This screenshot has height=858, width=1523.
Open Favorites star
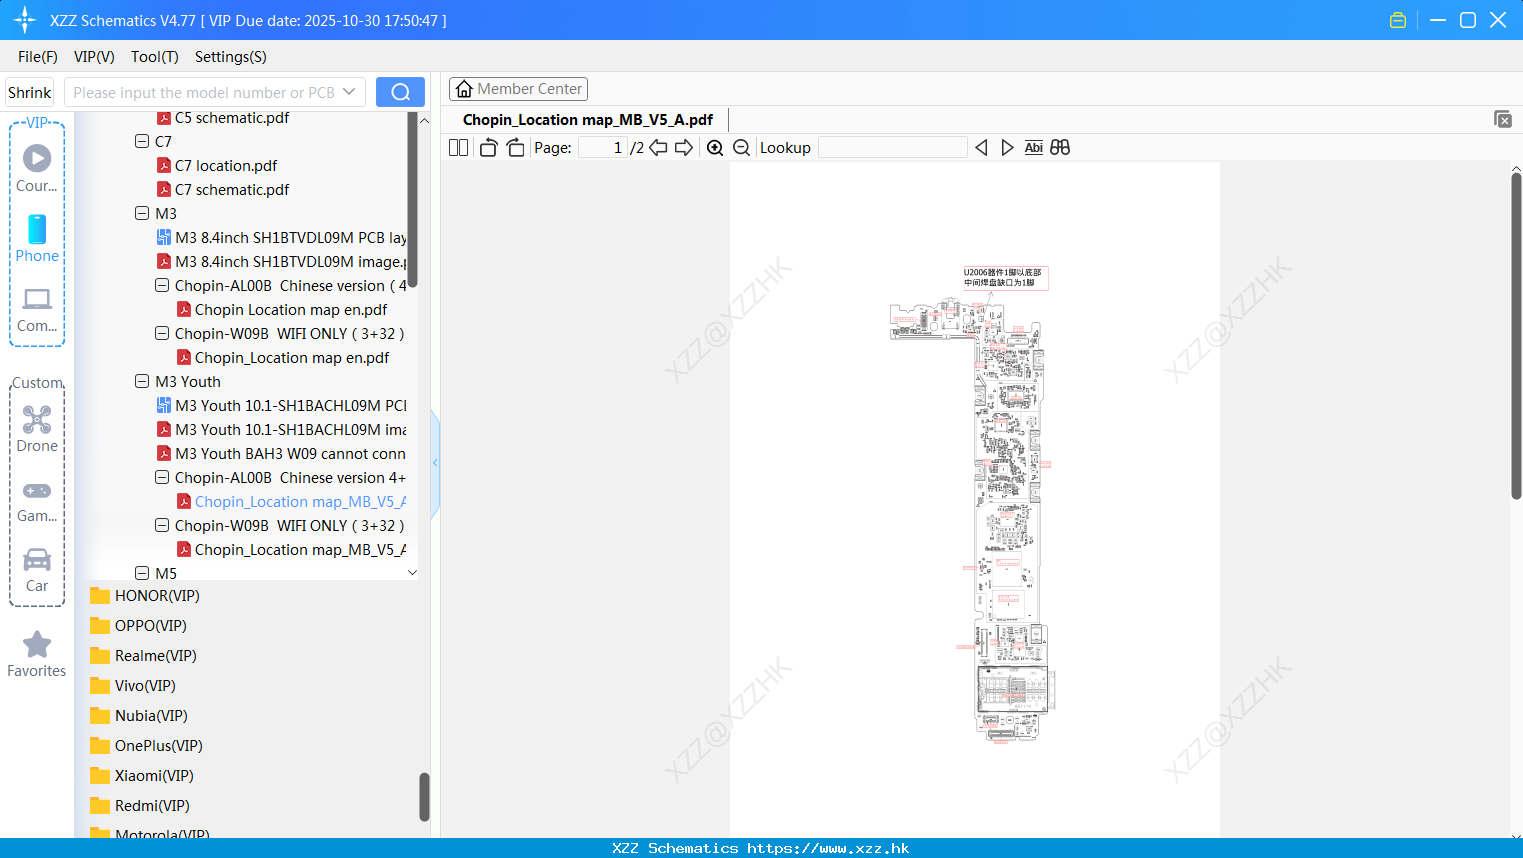37,654
